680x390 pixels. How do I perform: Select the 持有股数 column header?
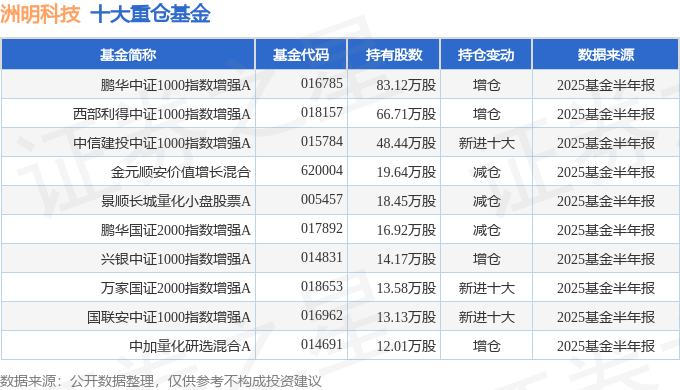click(394, 55)
